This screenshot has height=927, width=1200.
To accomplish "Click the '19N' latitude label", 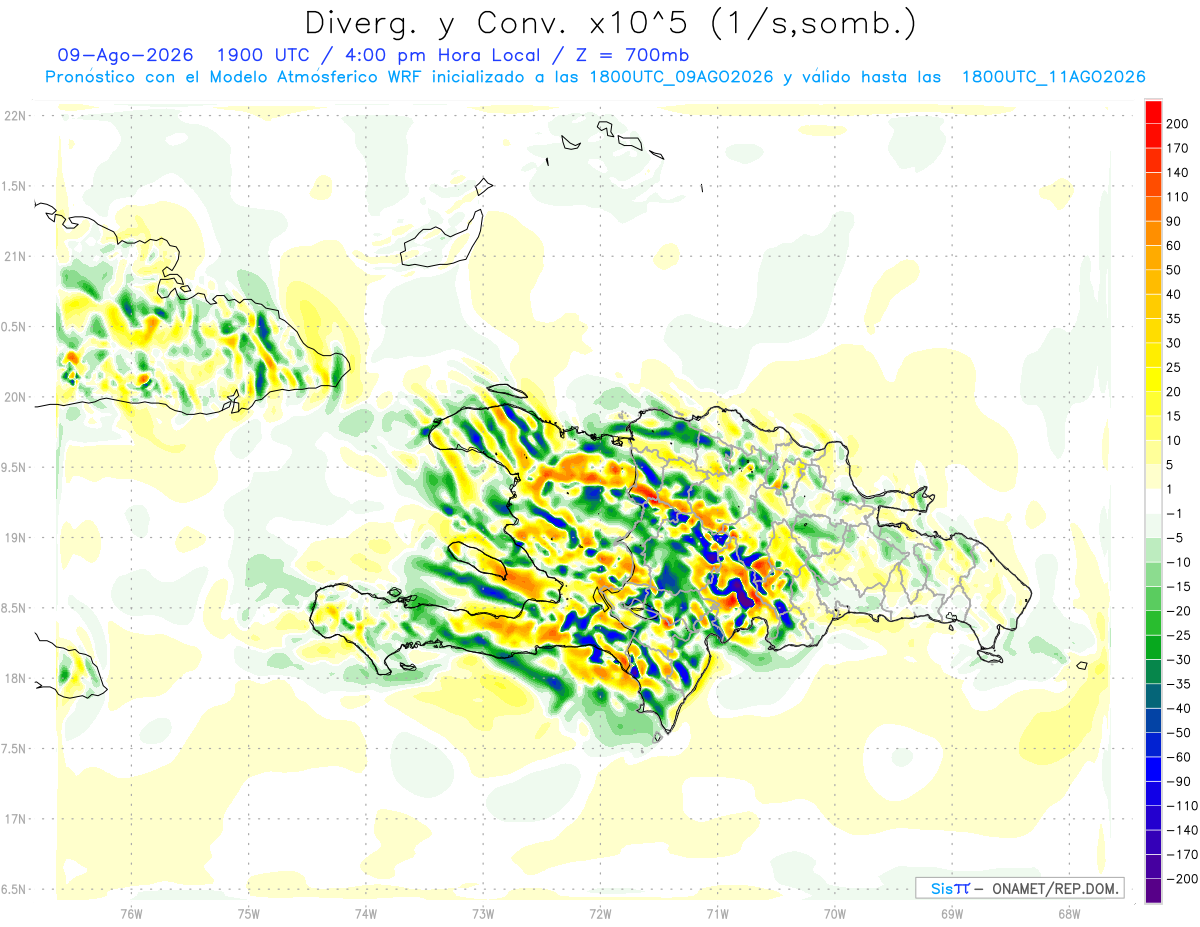I will [x=14, y=538].
